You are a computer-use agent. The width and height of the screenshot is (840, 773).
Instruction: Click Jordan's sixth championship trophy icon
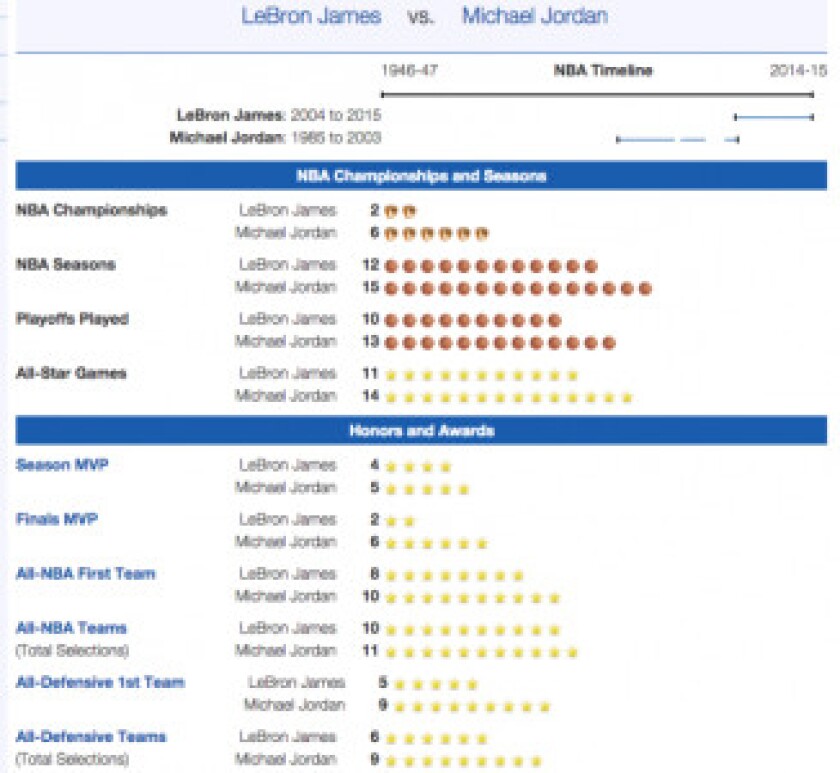click(482, 234)
